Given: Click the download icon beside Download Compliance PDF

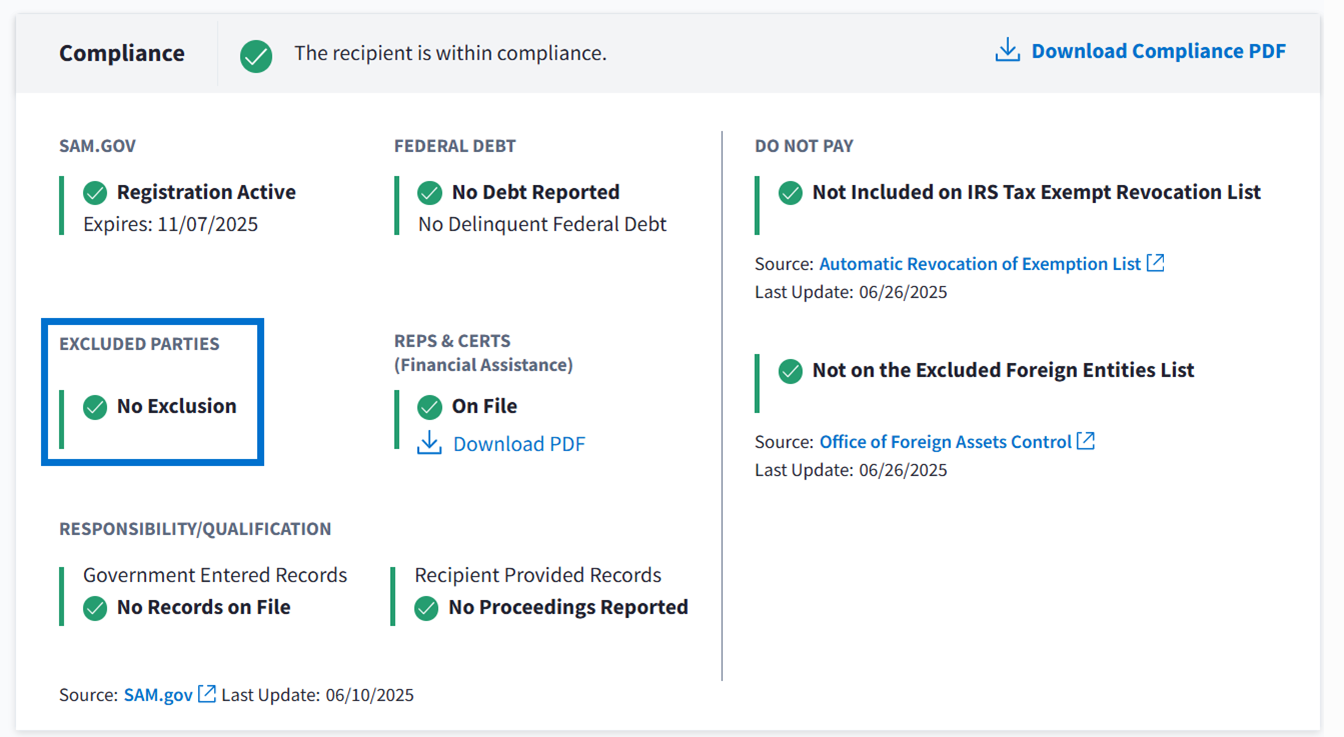Looking at the screenshot, I should tap(1007, 51).
